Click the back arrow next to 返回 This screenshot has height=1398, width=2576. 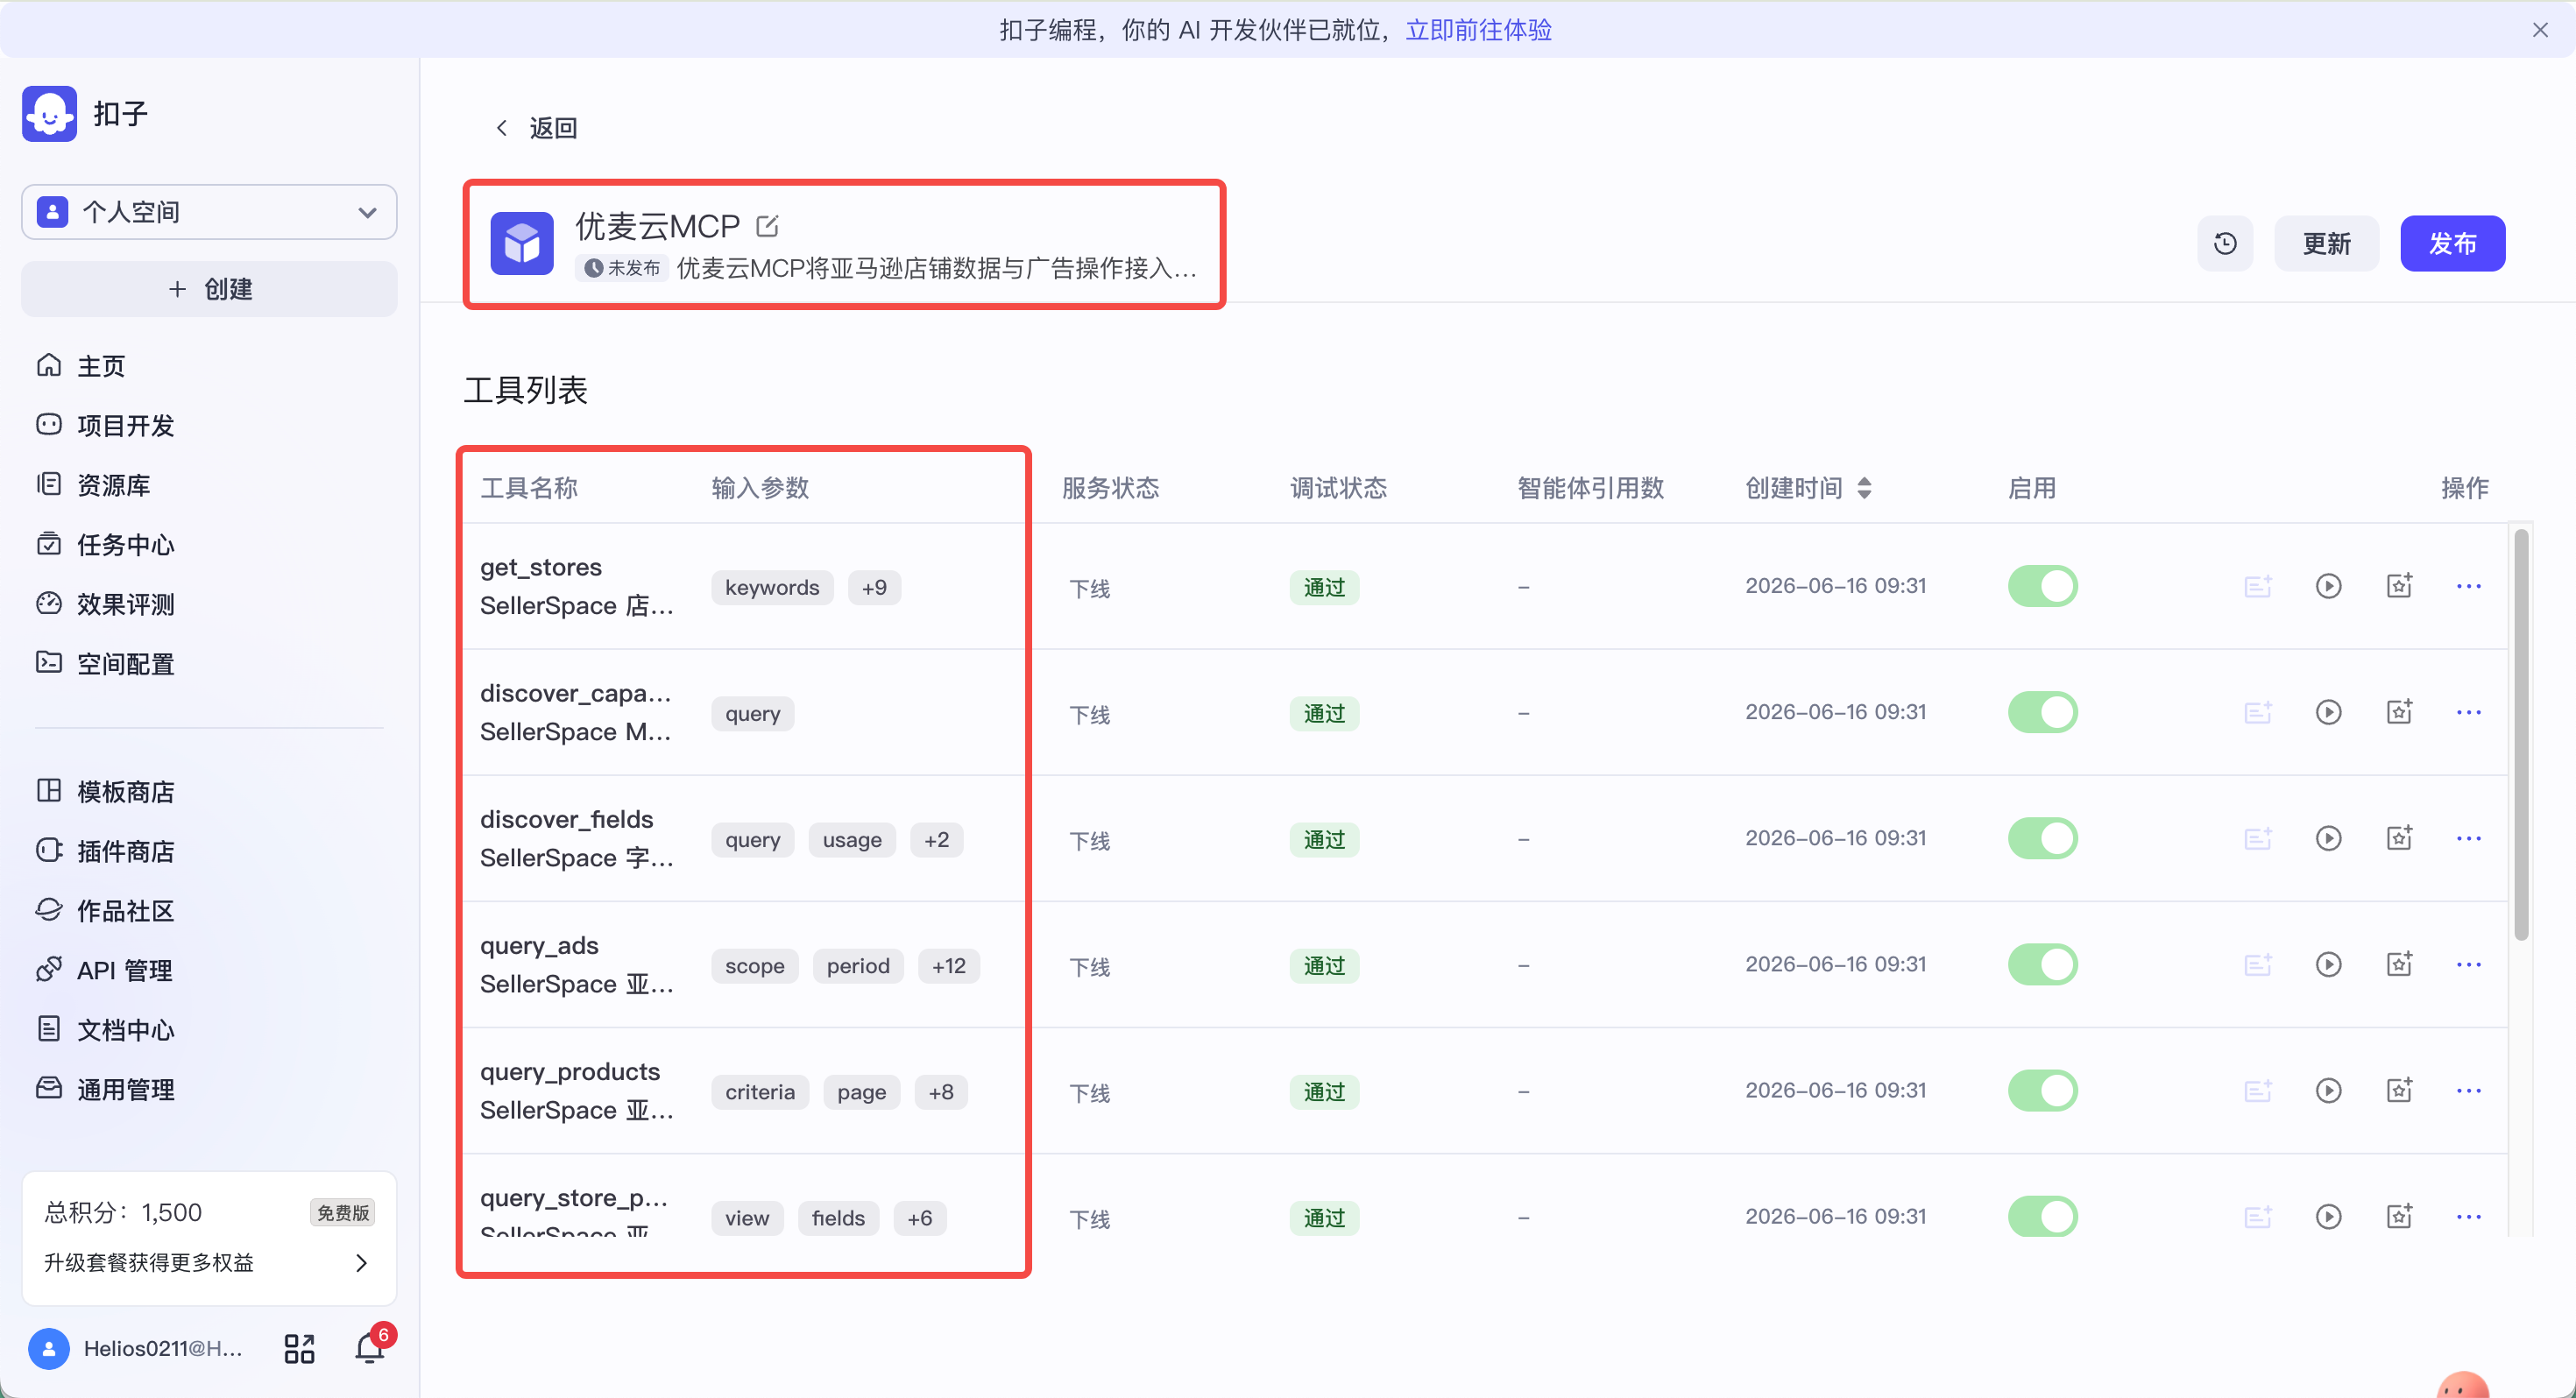tap(502, 127)
